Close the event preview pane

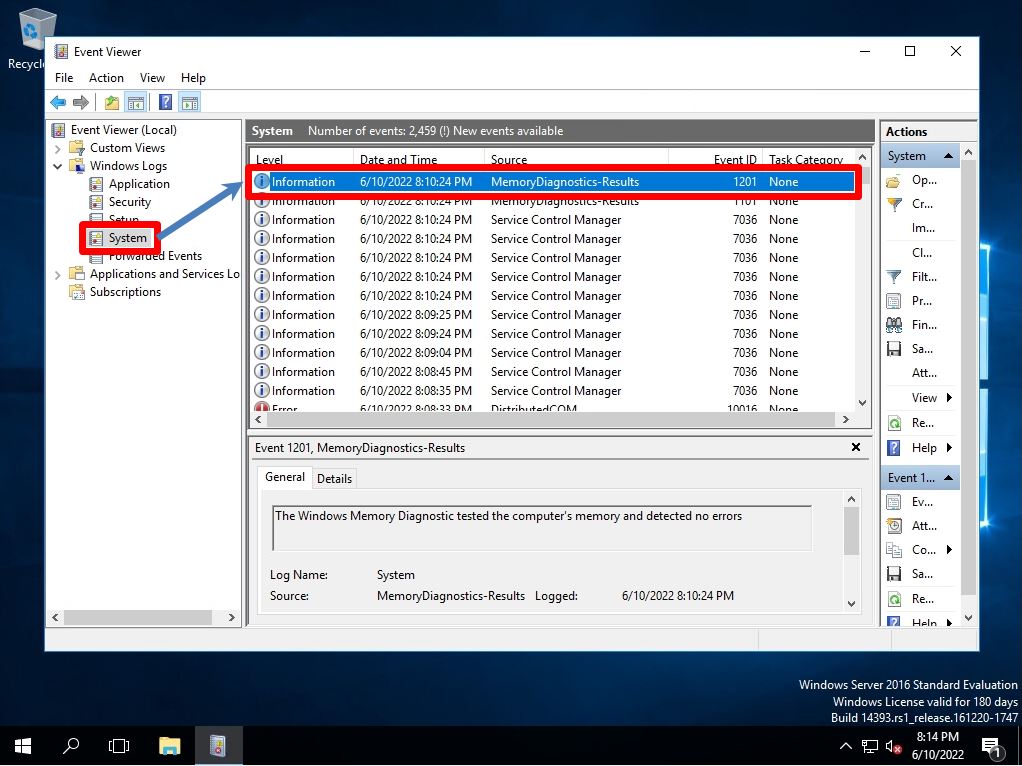855,447
